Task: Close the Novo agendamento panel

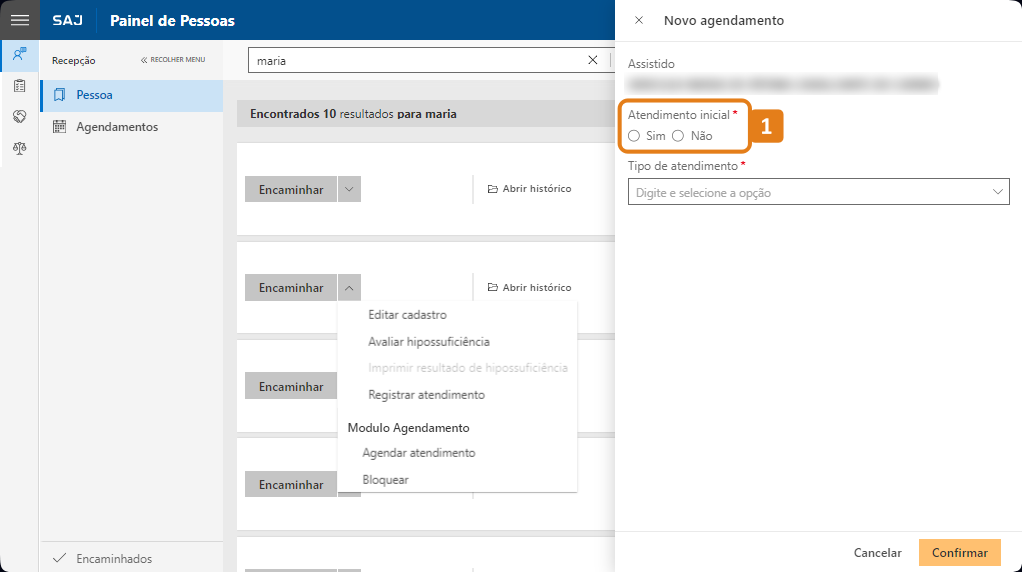Action: click(639, 20)
